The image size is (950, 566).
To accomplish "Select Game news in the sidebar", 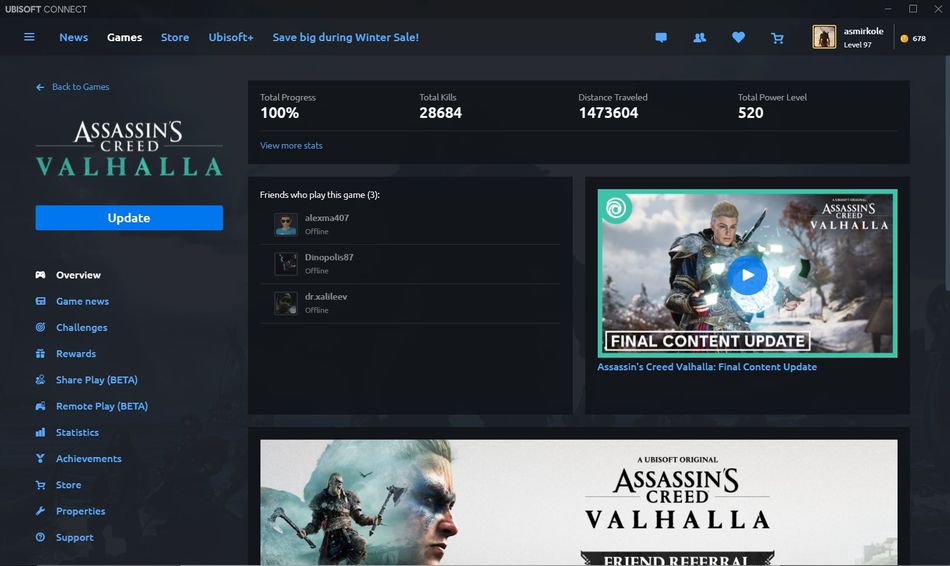I will (82, 301).
